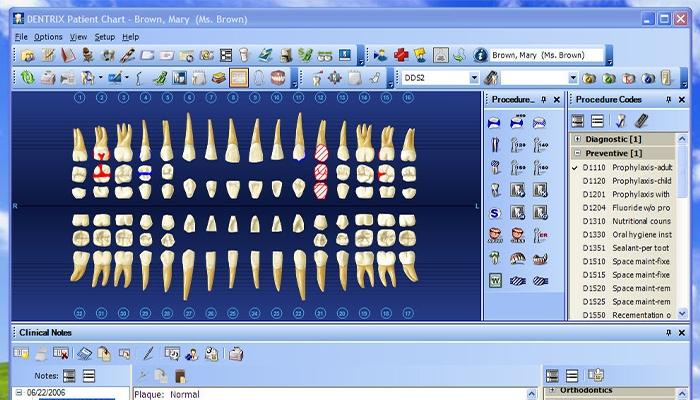Click the green refresh arrows icon
The width and height of the screenshot is (700, 400).
pyautogui.click(x=28, y=78)
